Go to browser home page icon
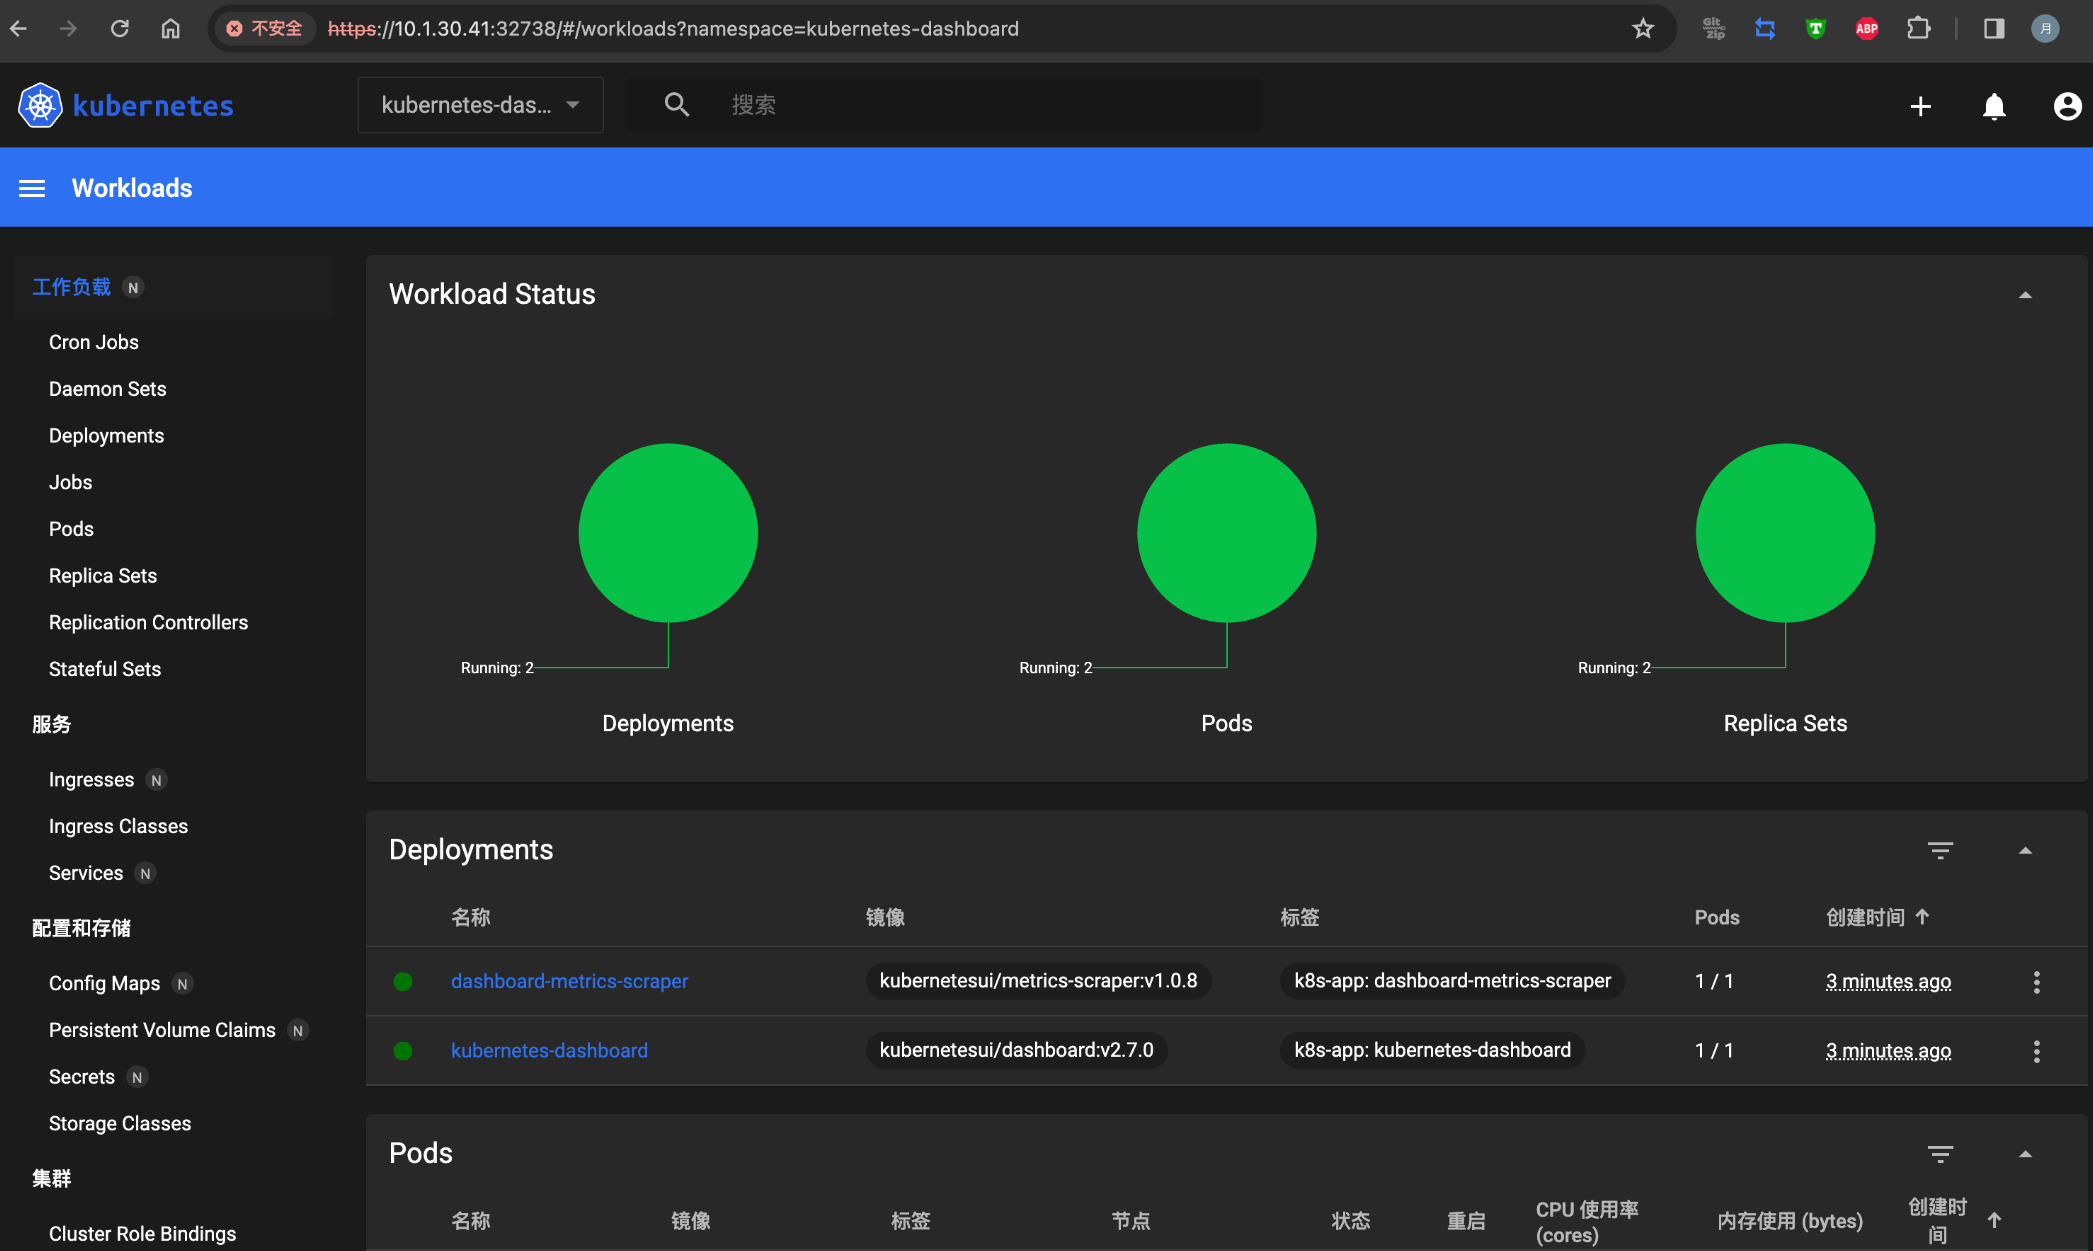2093x1251 pixels. tap(171, 28)
